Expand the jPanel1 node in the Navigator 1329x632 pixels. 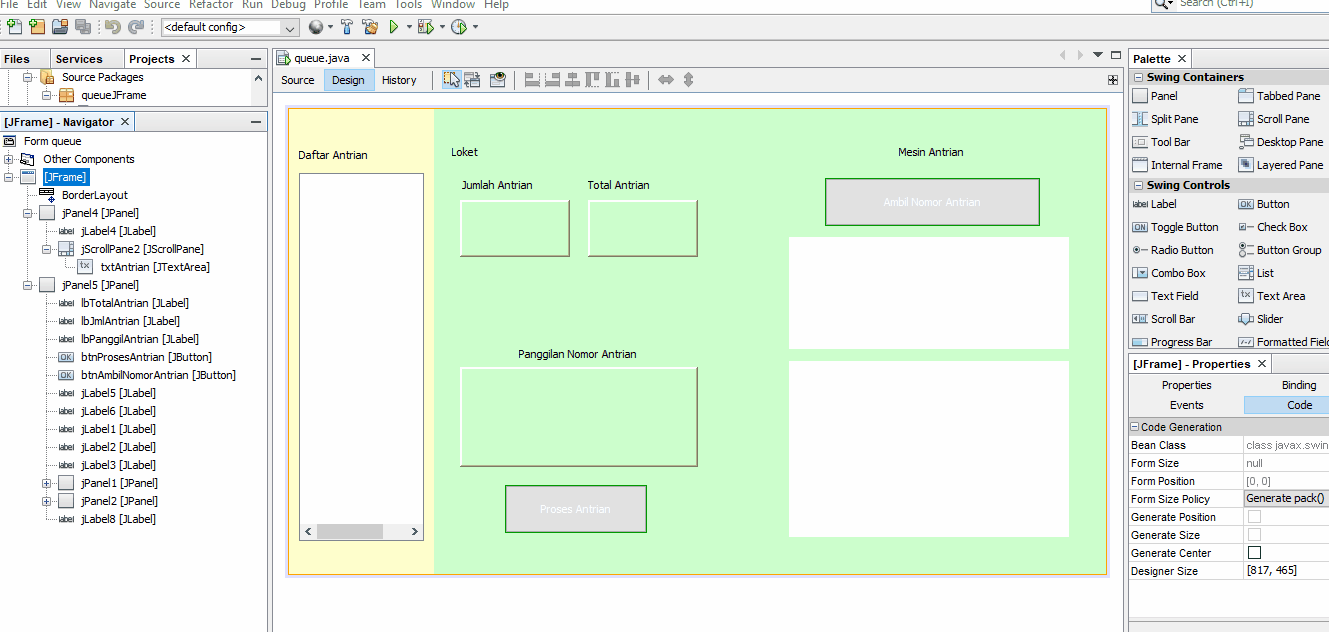point(44,482)
